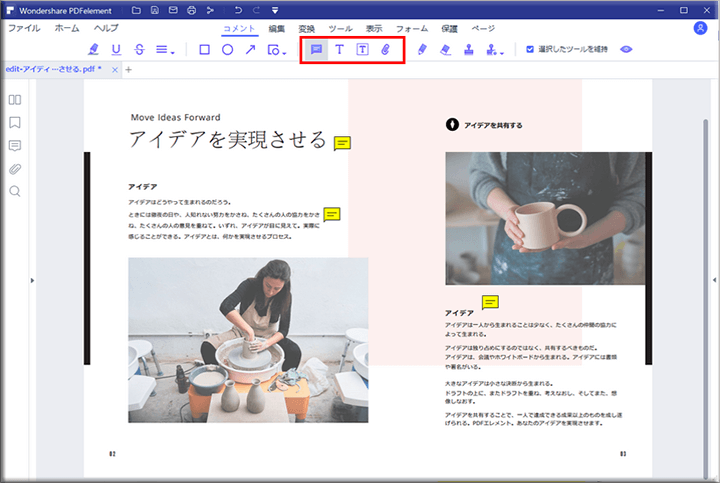Switch to the 変換 tab
The height and width of the screenshot is (483, 720).
[307, 28]
